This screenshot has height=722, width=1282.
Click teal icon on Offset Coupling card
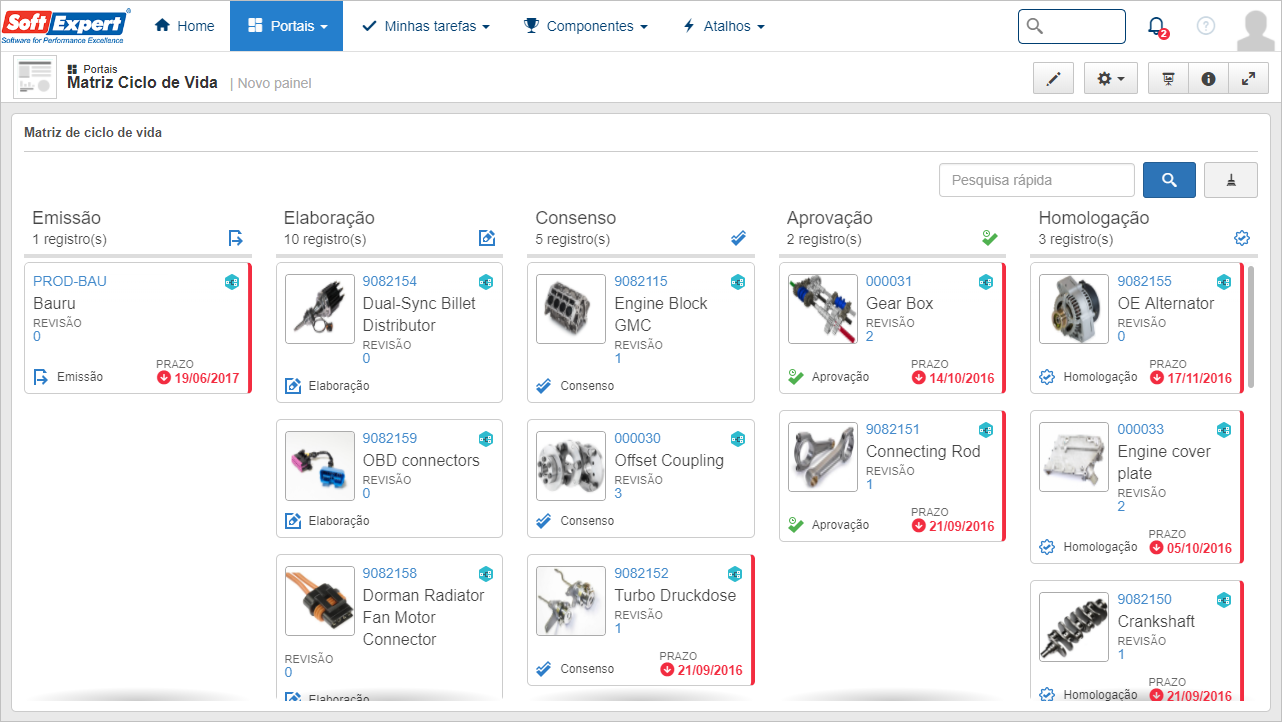(x=738, y=439)
